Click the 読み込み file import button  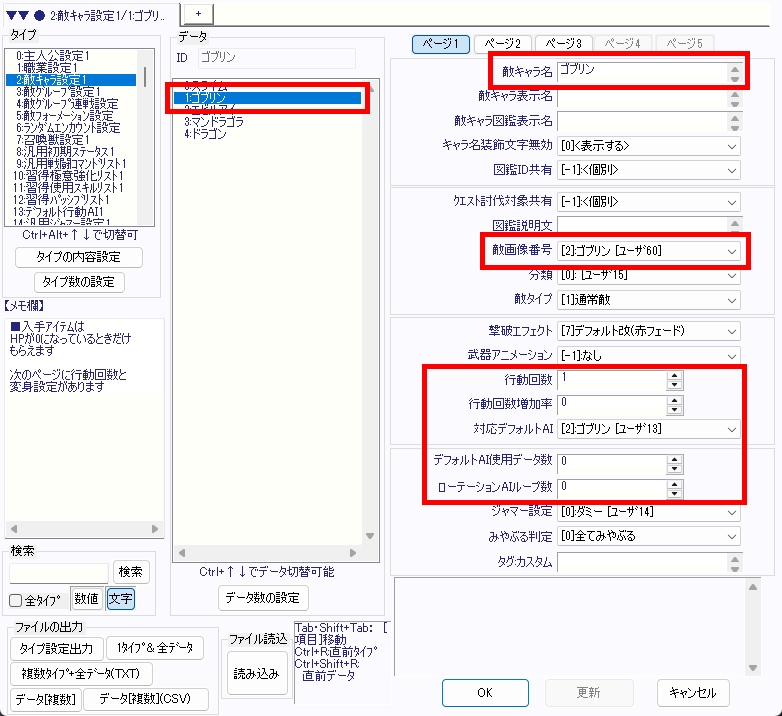[256, 674]
